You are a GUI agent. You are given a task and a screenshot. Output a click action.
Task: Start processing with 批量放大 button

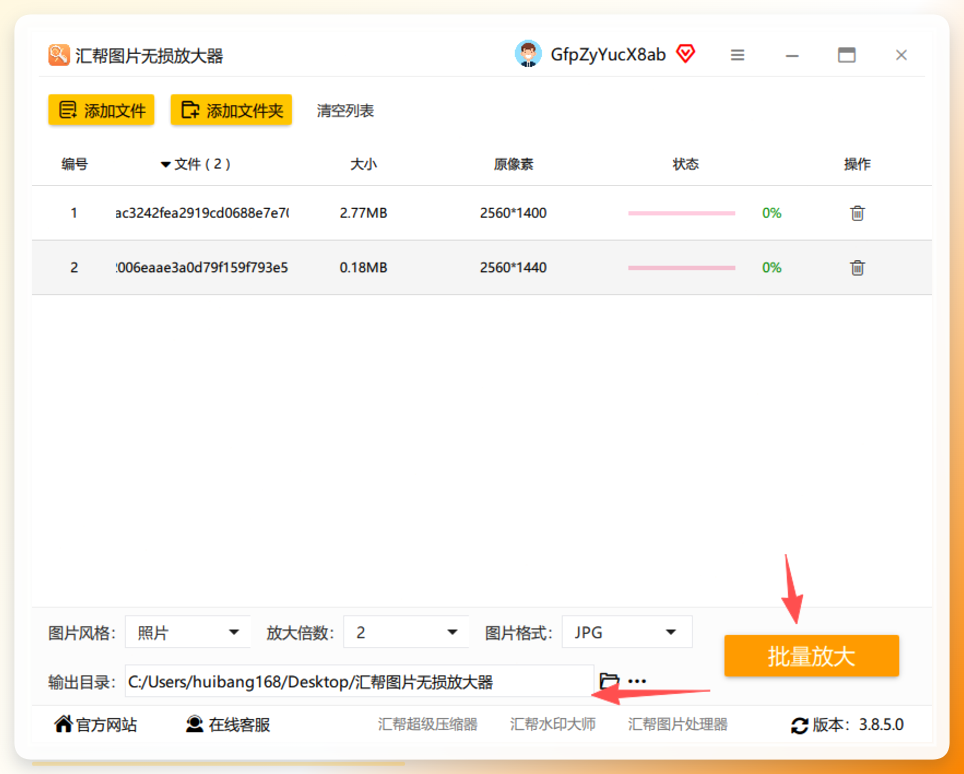[x=812, y=656]
